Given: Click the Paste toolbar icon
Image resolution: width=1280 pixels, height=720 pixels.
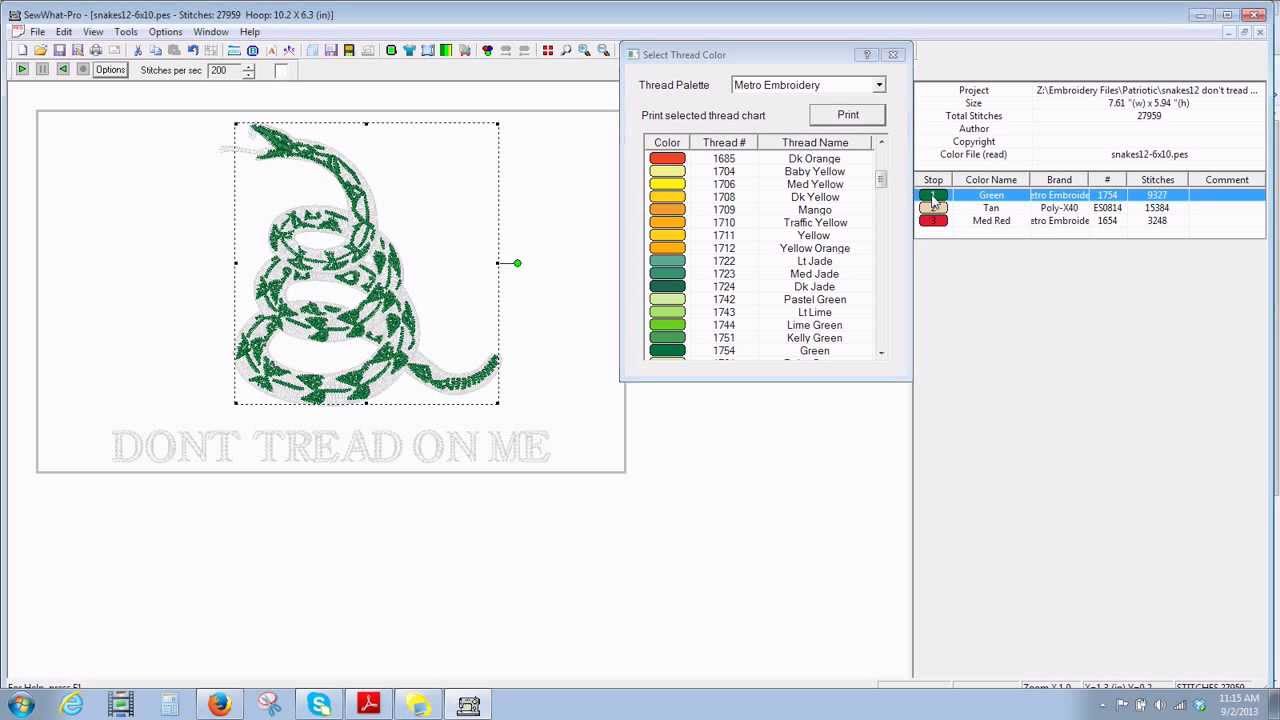Looking at the screenshot, I should click(x=173, y=50).
